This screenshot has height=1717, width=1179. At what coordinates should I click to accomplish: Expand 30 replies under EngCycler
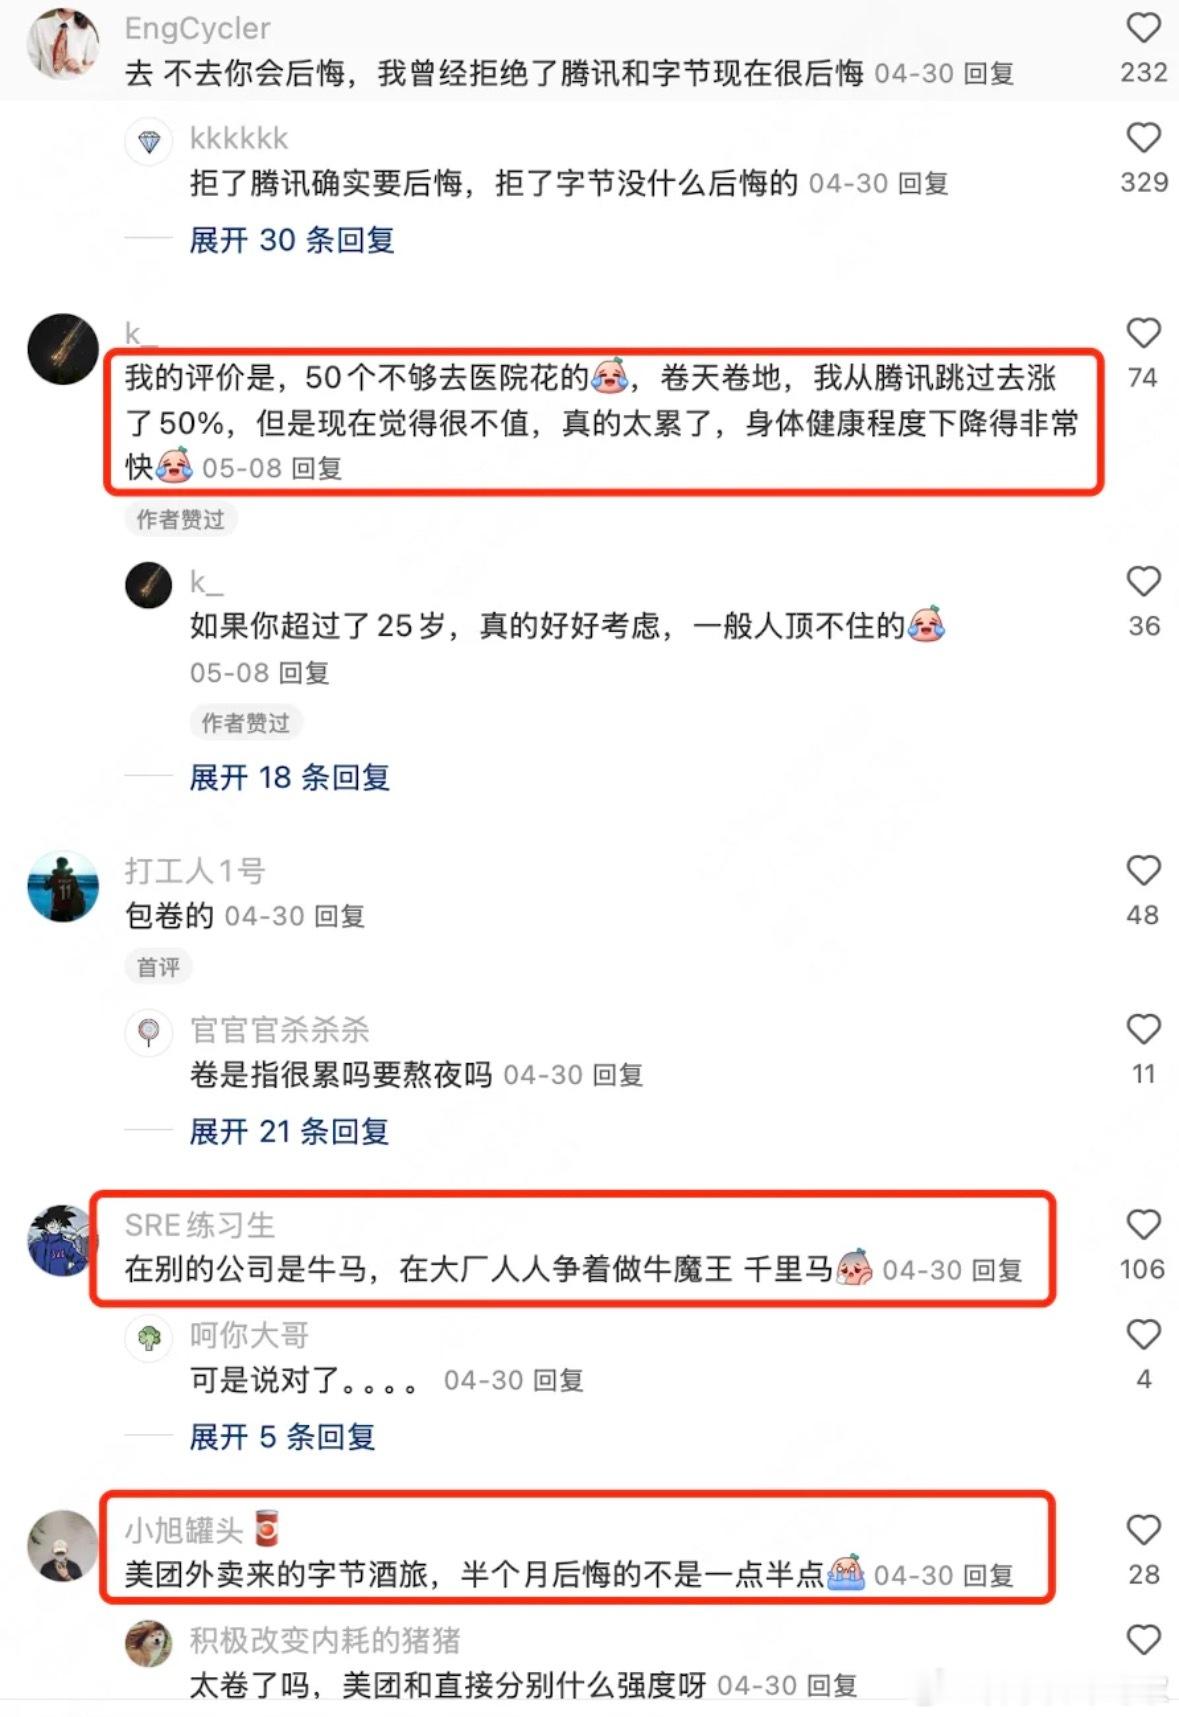[x=292, y=240]
